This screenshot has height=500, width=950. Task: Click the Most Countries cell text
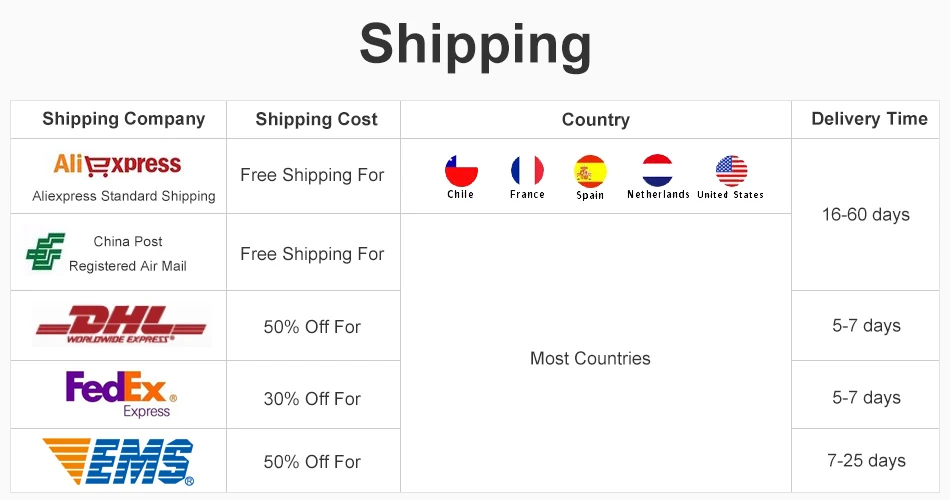[x=590, y=358]
